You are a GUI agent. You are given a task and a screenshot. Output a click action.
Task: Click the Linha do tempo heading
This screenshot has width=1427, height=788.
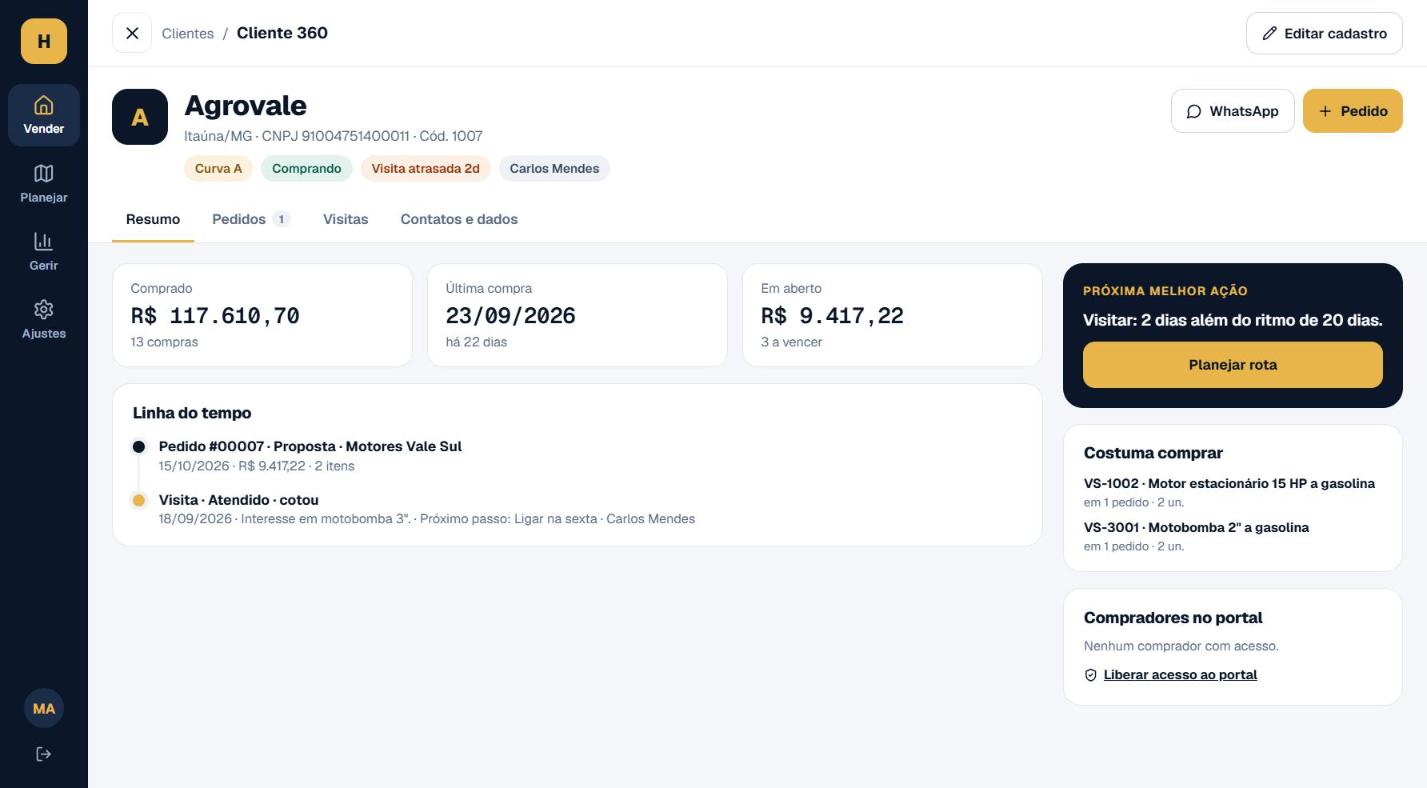click(x=192, y=413)
